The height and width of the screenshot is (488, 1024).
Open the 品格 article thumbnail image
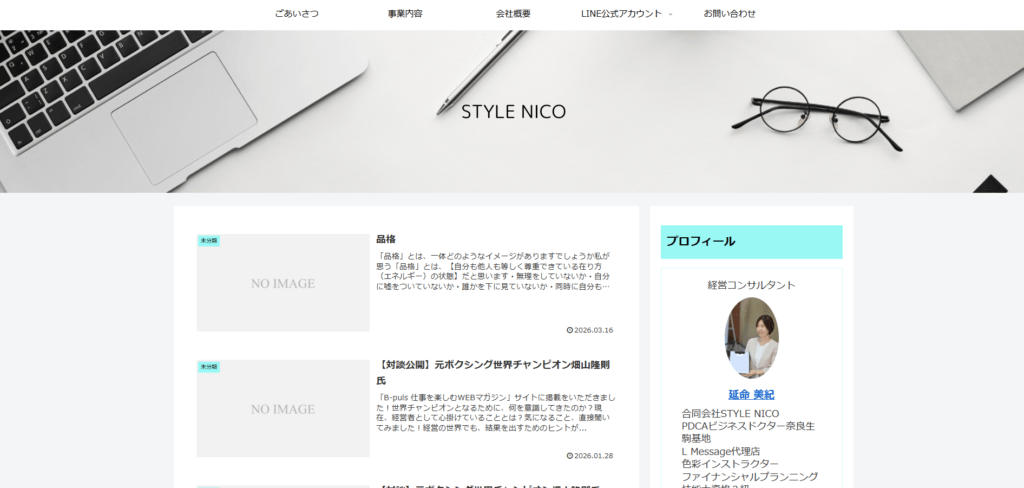(x=283, y=283)
